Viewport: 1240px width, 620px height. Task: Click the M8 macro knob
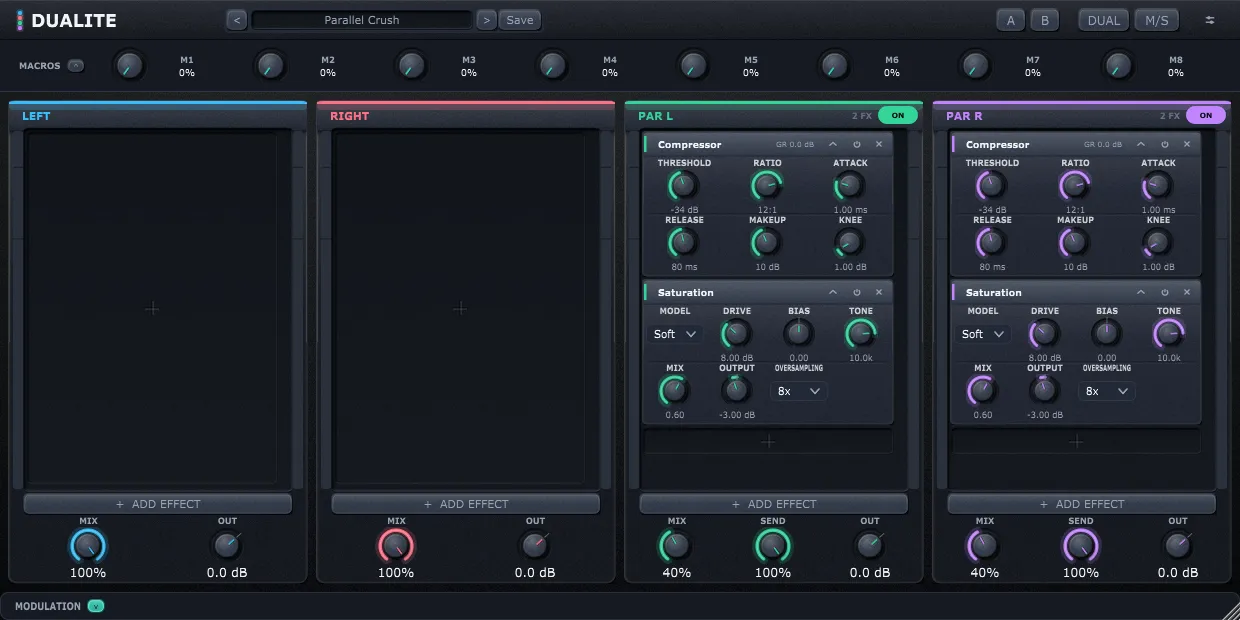[1118, 66]
